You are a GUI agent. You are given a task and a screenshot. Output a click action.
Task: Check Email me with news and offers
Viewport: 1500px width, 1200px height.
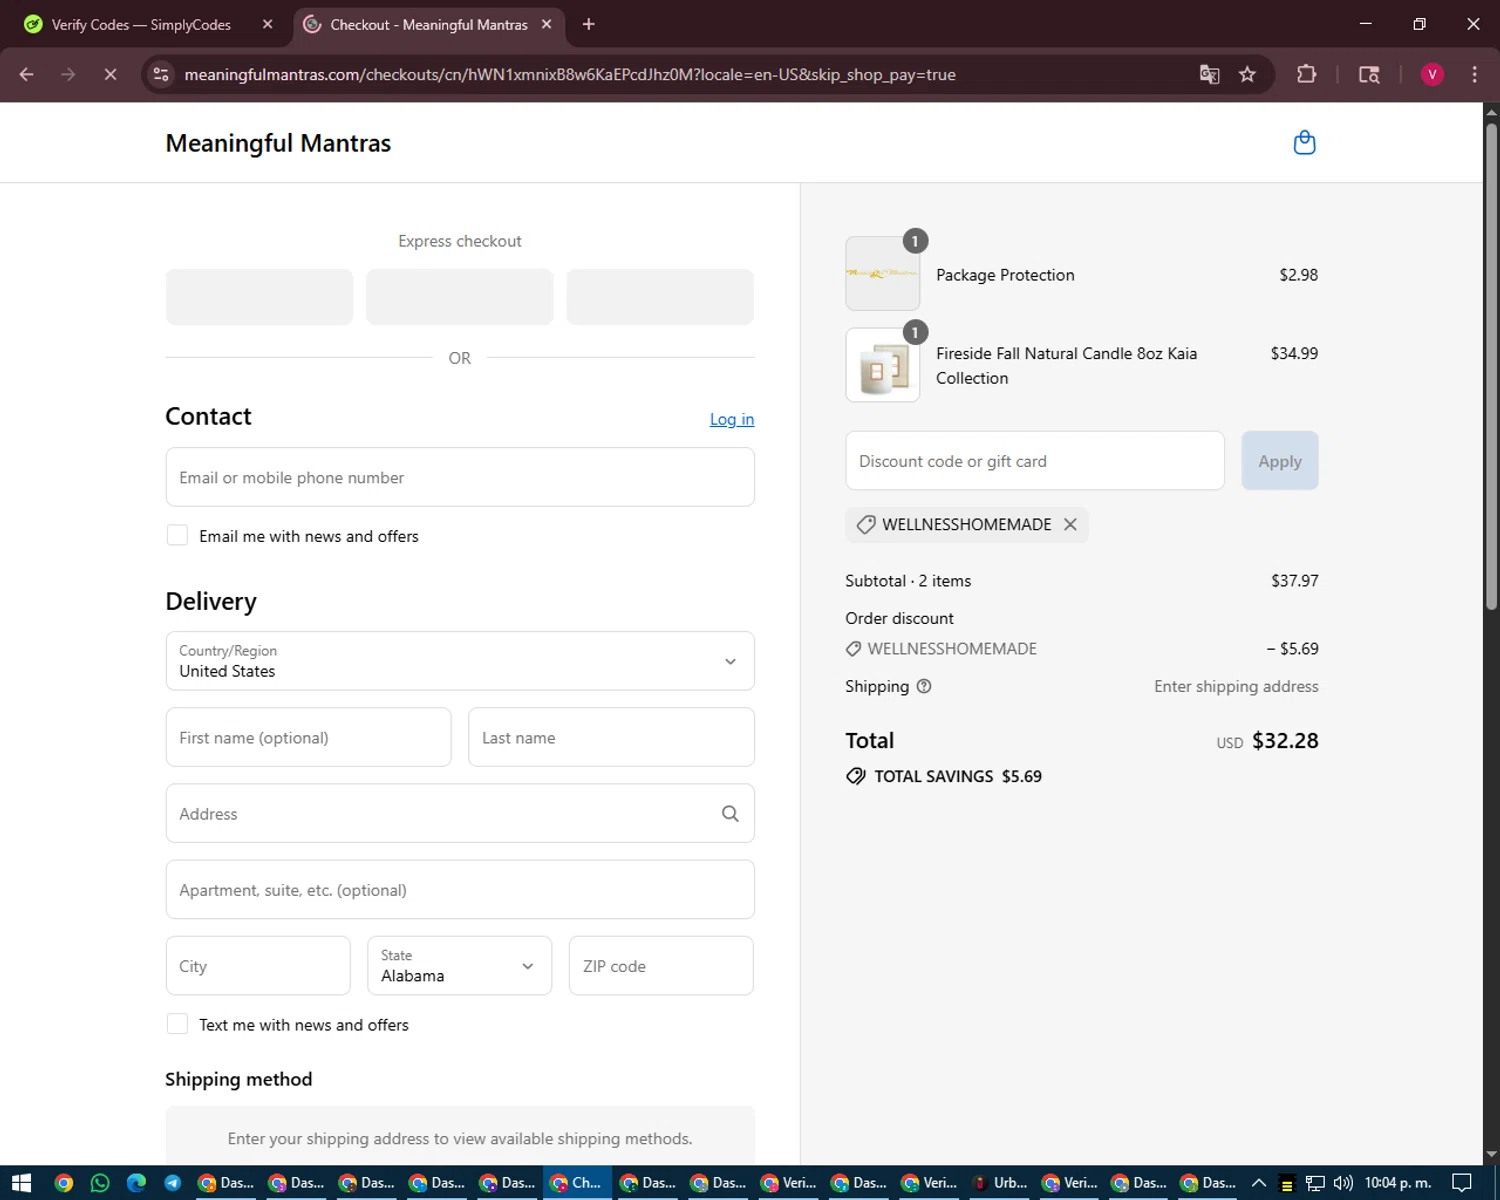pos(177,536)
